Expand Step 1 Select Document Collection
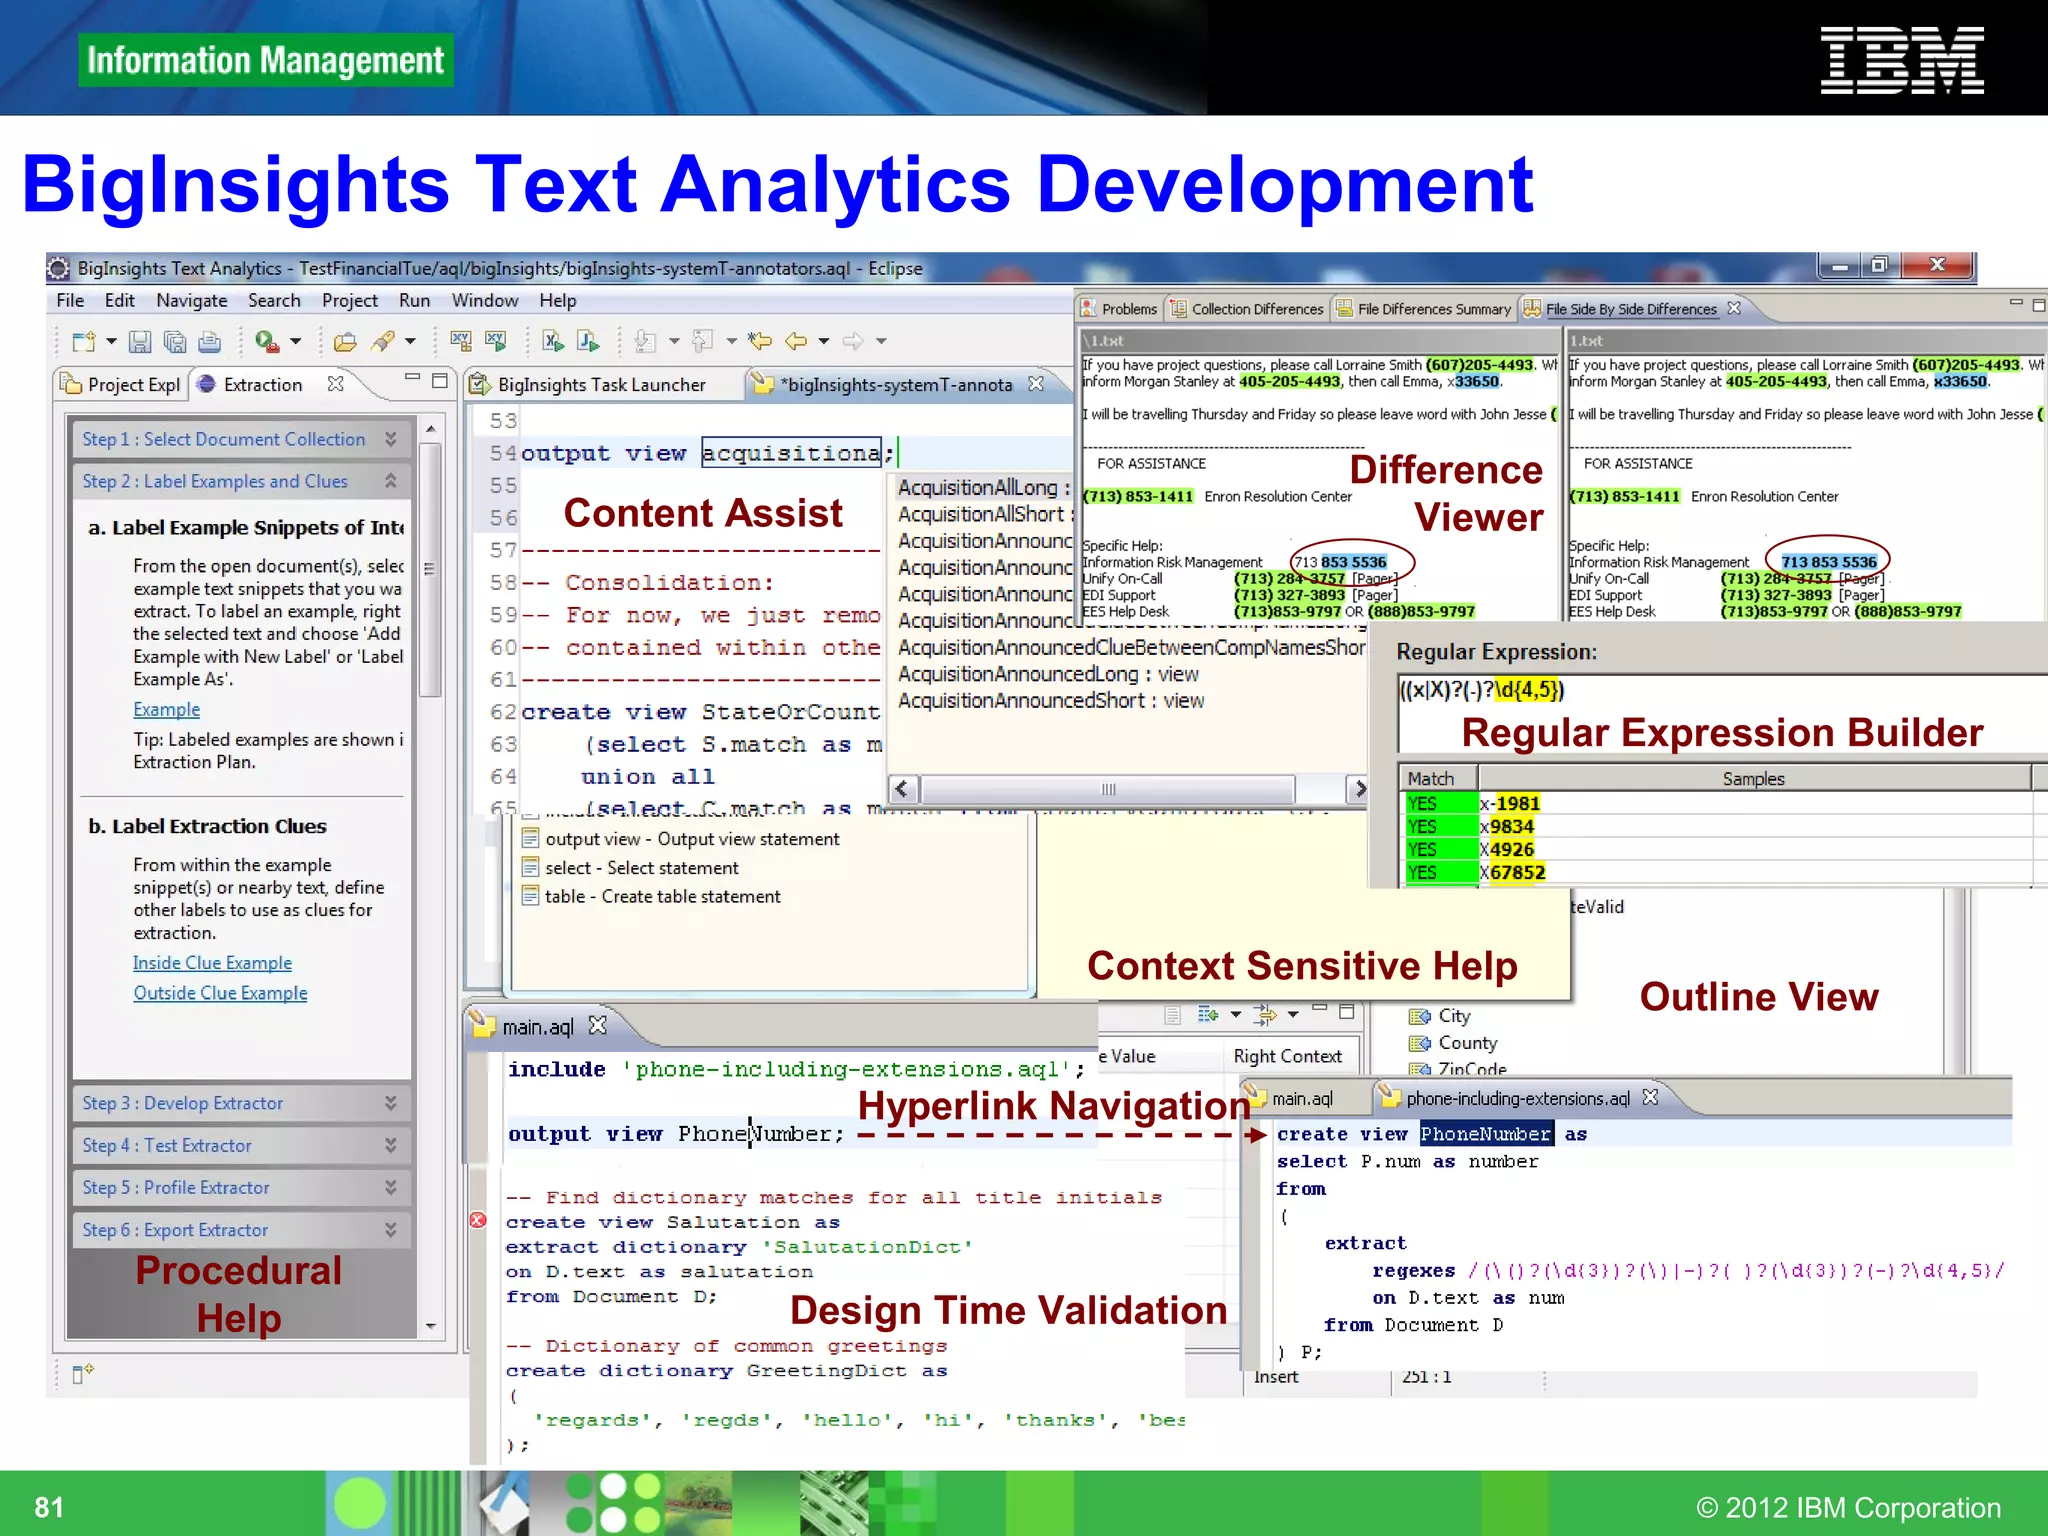The image size is (2048, 1536). coord(391,439)
